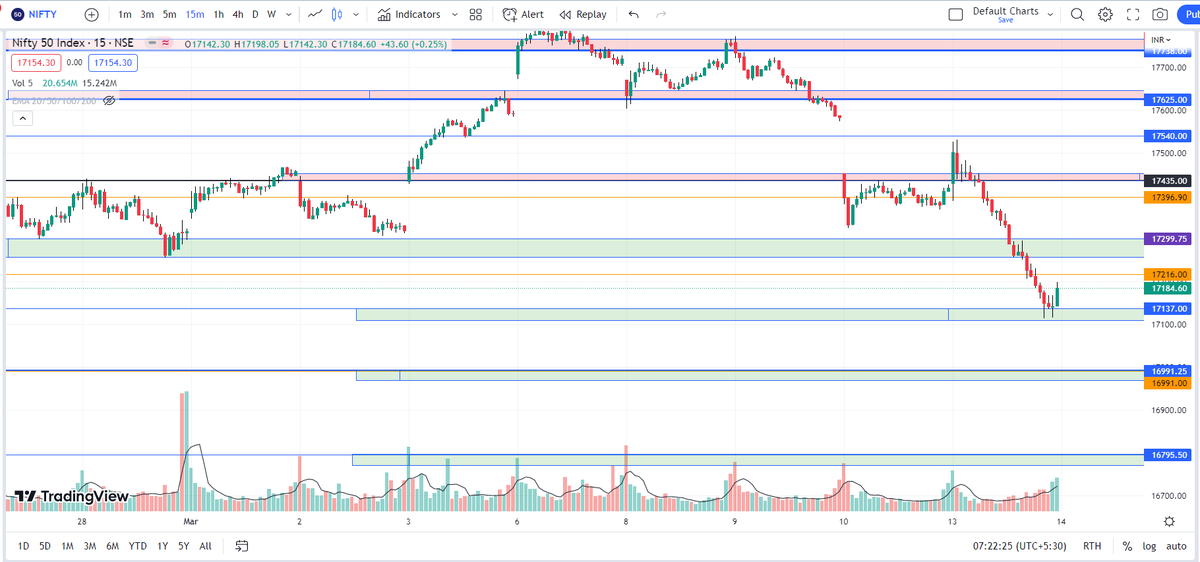The height and width of the screenshot is (562, 1200).
Task: Select the All date range
Action: pos(205,546)
